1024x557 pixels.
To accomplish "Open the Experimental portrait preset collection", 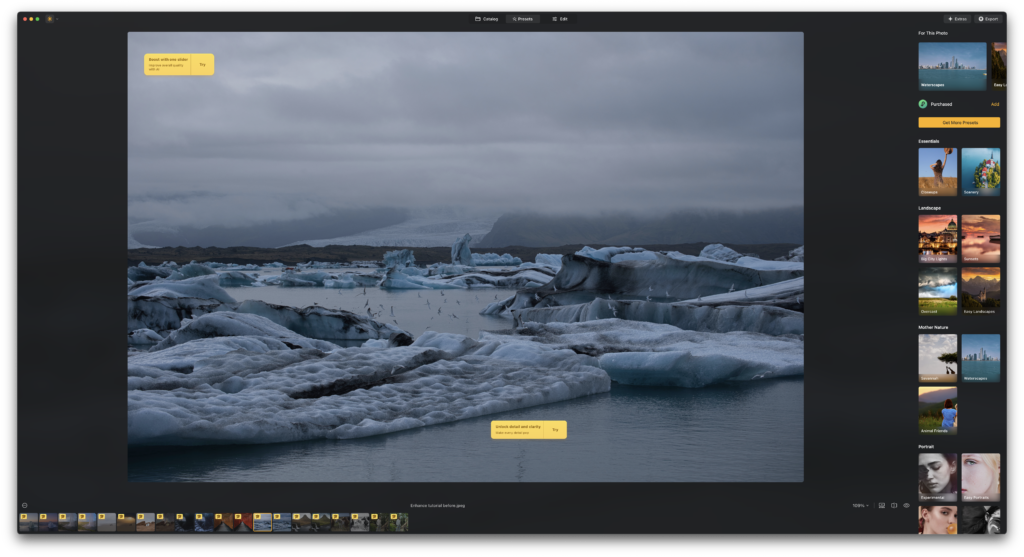I will [x=938, y=477].
